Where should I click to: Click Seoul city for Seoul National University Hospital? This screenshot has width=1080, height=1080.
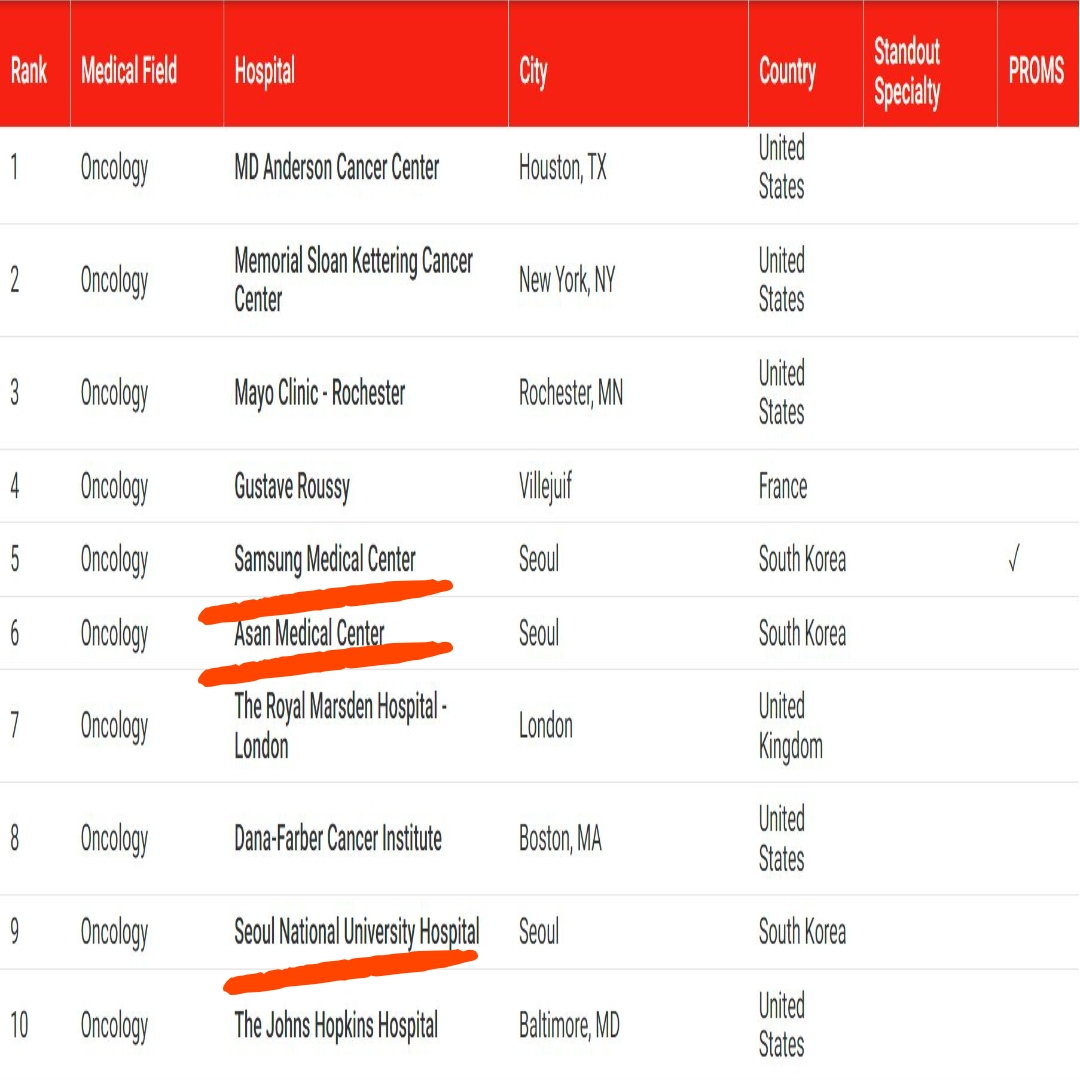point(539,933)
